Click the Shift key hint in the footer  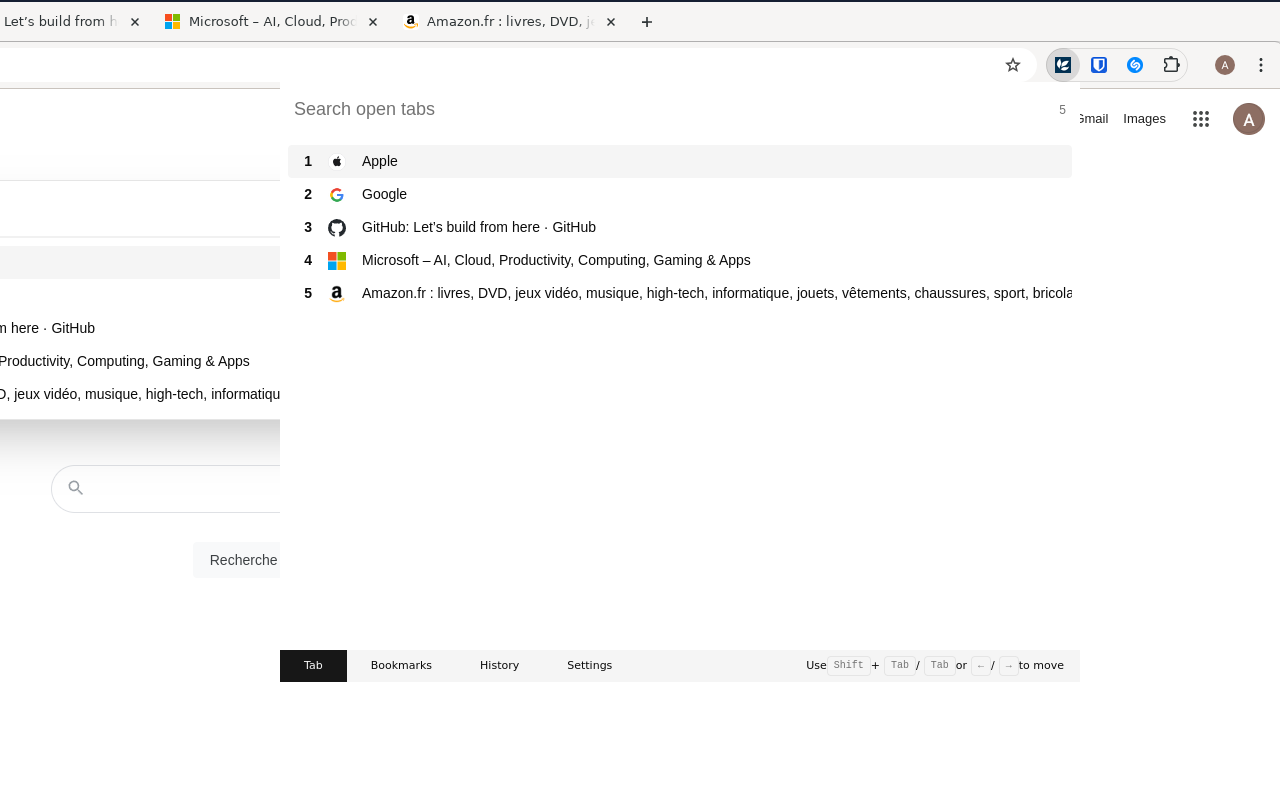(x=848, y=666)
